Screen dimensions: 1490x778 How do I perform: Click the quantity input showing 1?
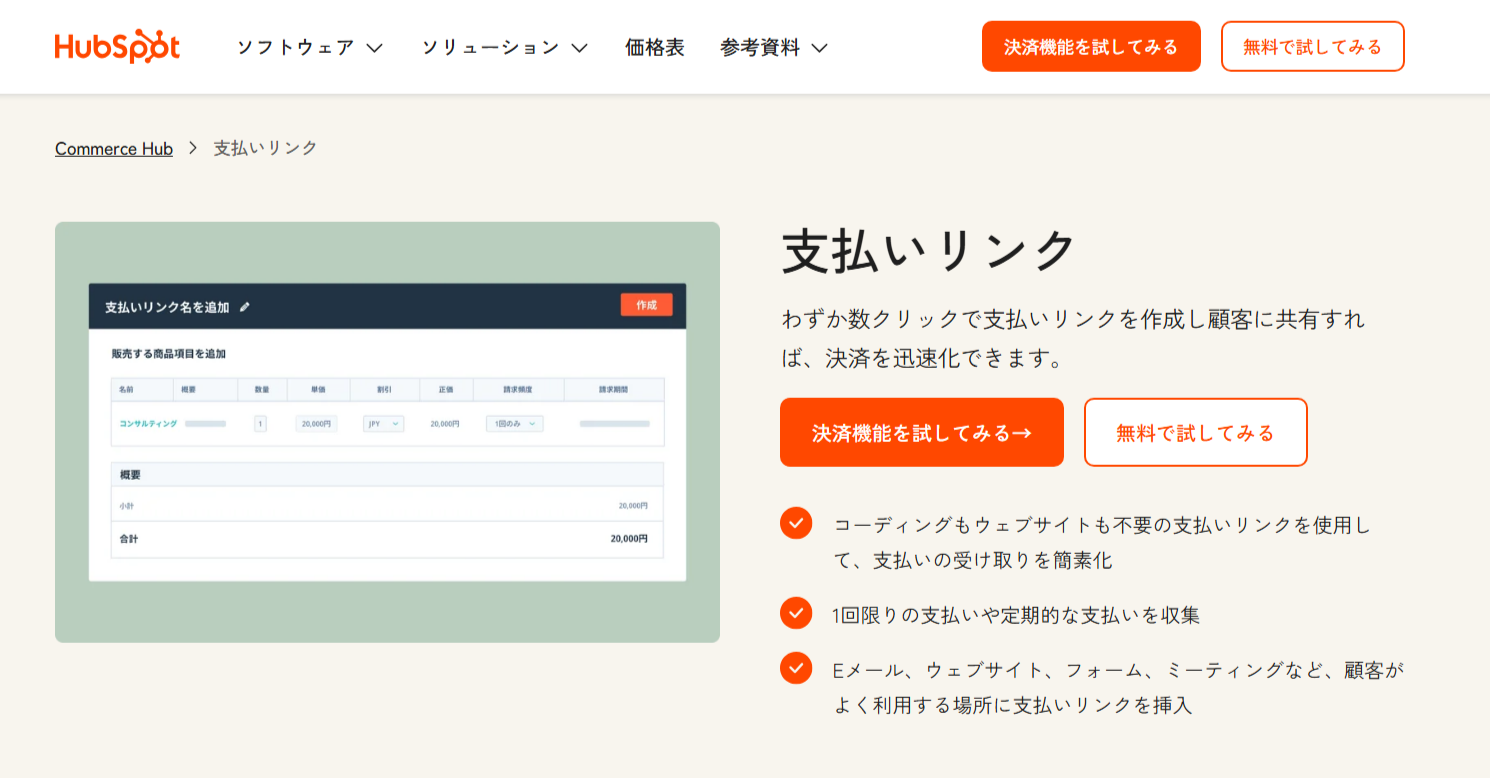[x=260, y=423]
